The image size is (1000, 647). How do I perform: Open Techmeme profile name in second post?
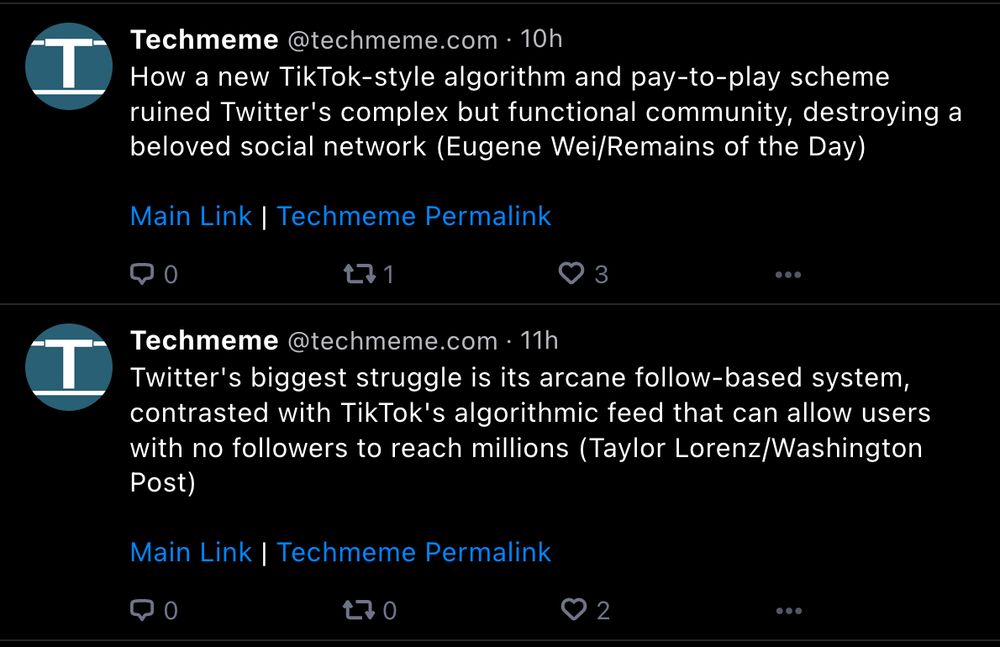click(204, 341)
